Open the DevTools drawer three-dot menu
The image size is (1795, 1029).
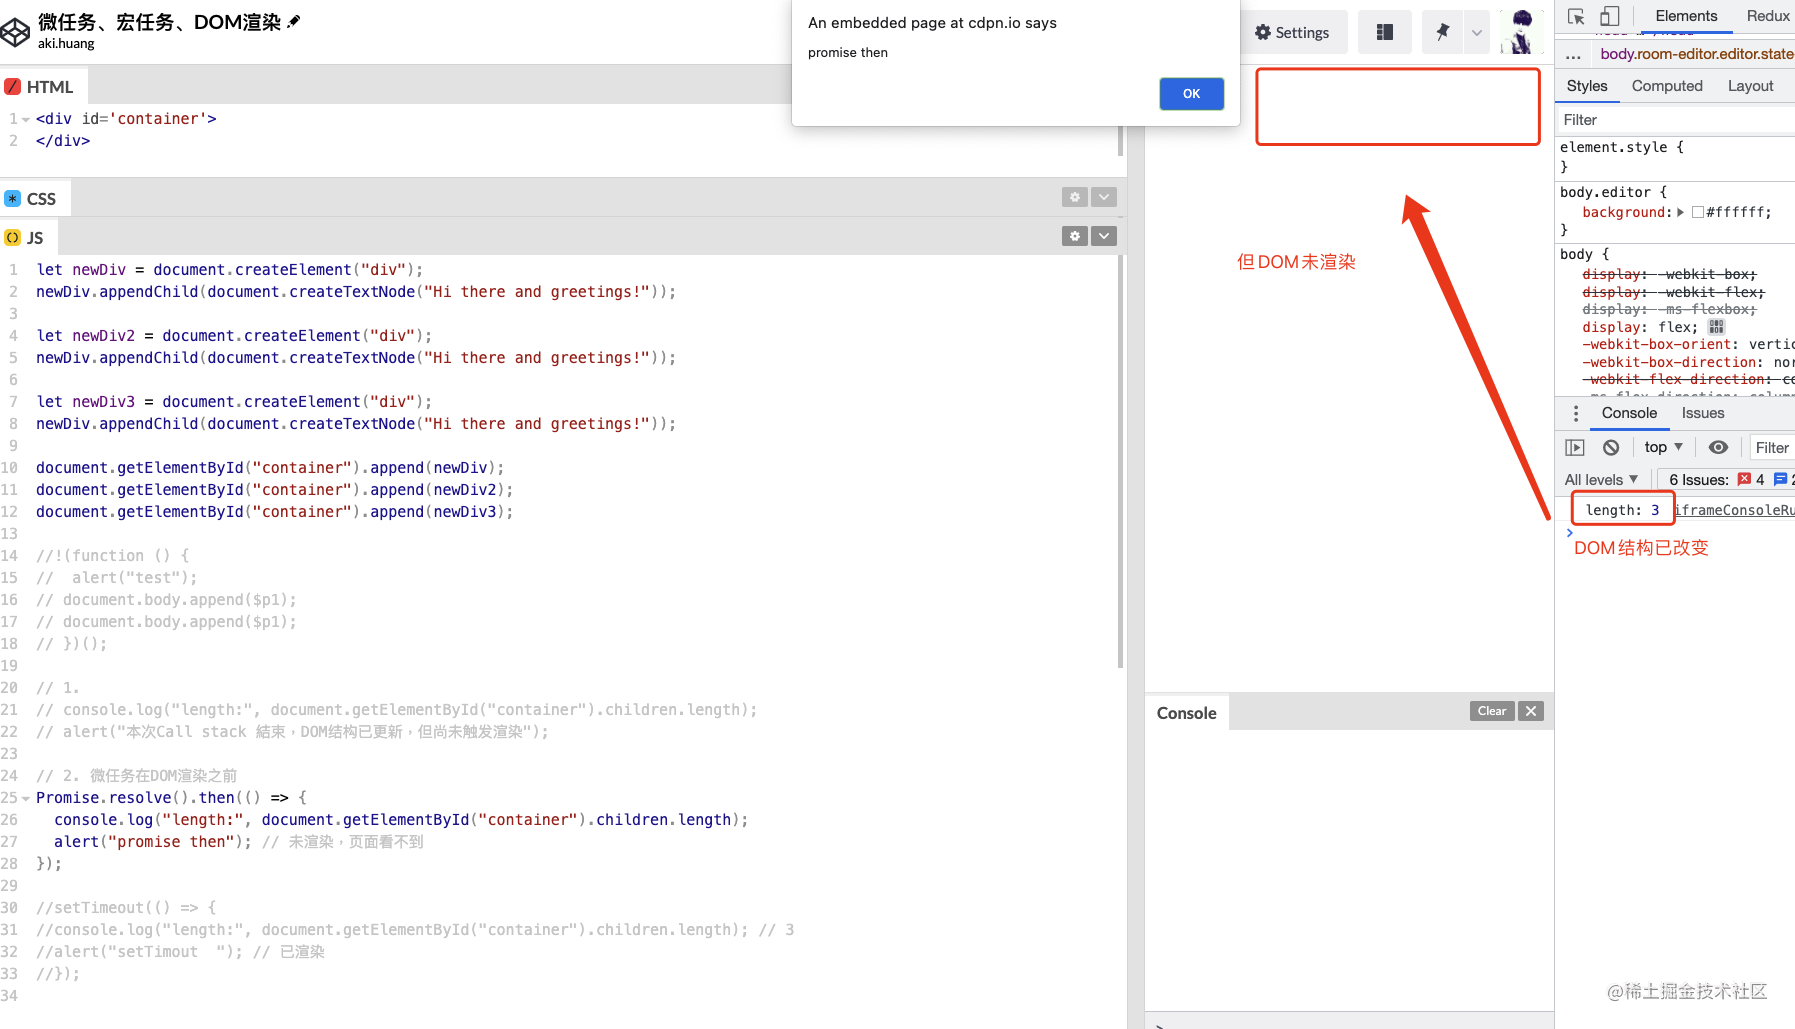1576,413
